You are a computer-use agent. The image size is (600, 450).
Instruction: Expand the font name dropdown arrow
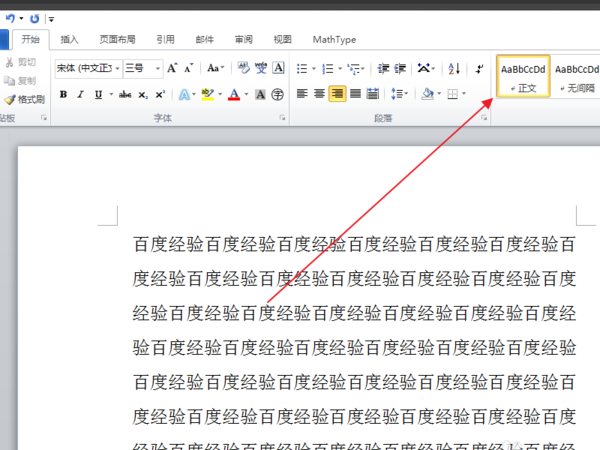(x=117, y=68)
